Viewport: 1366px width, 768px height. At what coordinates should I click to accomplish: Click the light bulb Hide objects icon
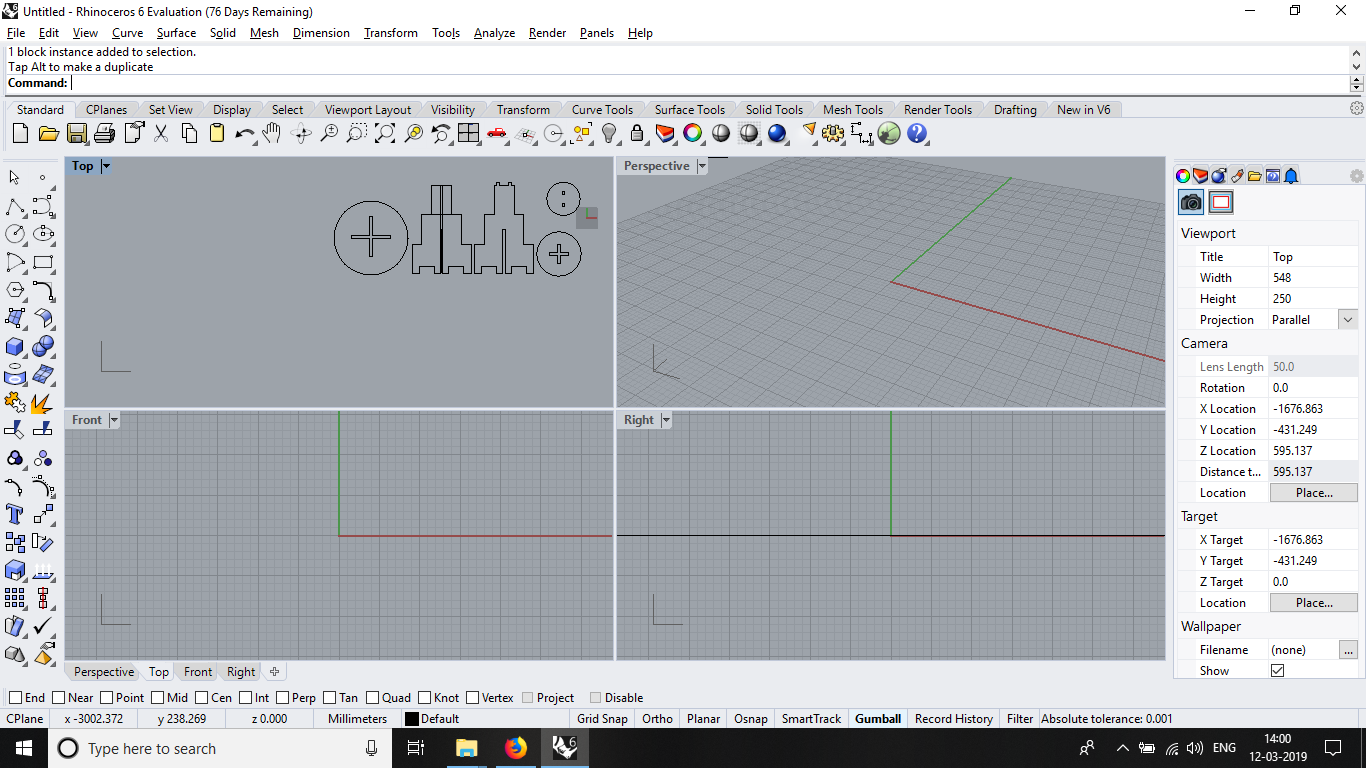tap(609, 133)
